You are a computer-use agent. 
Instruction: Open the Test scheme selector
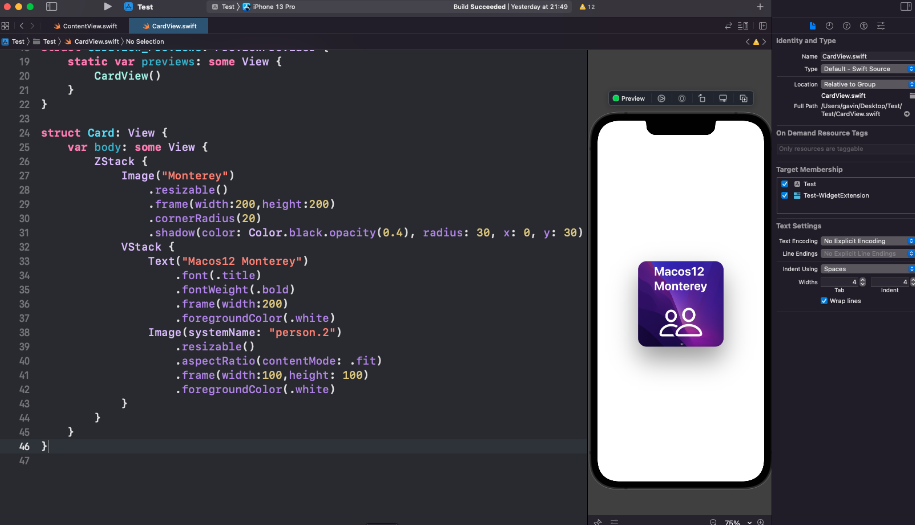point(223,6)
